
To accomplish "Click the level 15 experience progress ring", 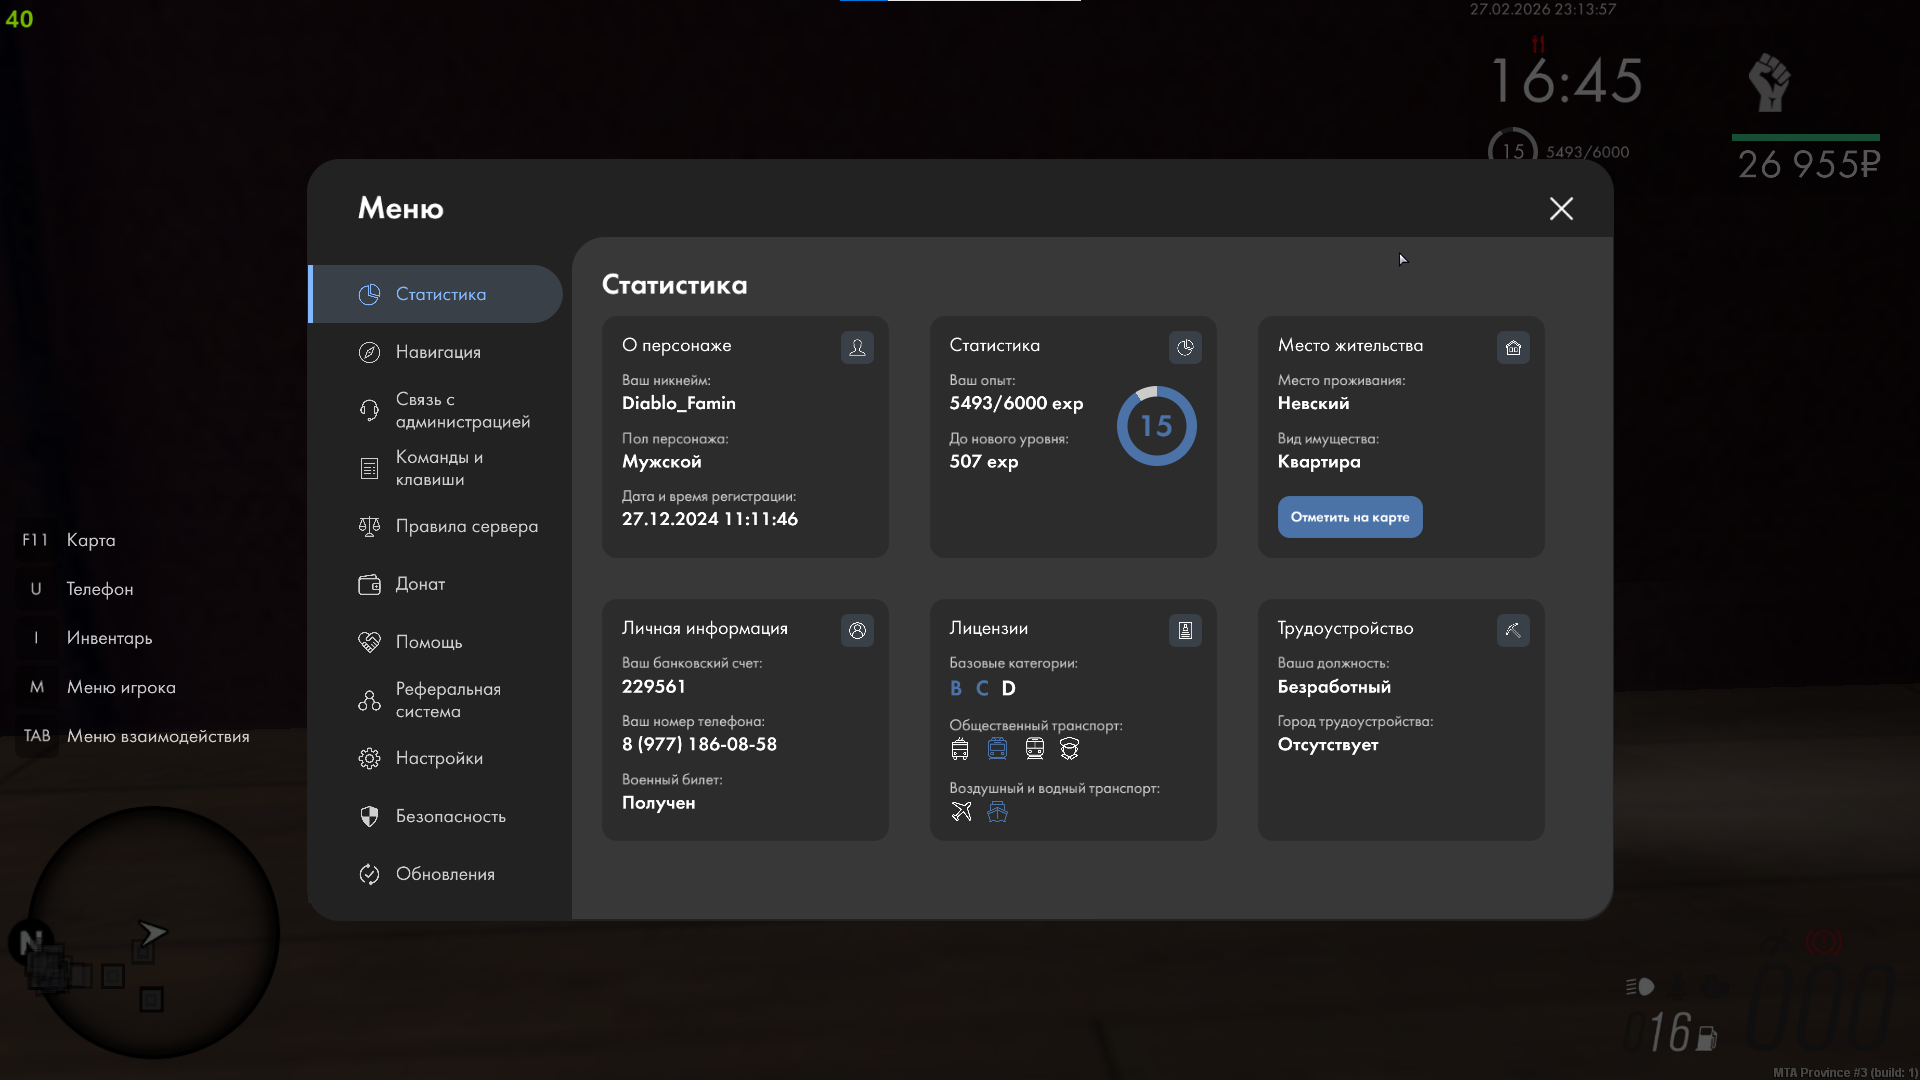I will pos(1156,426).
